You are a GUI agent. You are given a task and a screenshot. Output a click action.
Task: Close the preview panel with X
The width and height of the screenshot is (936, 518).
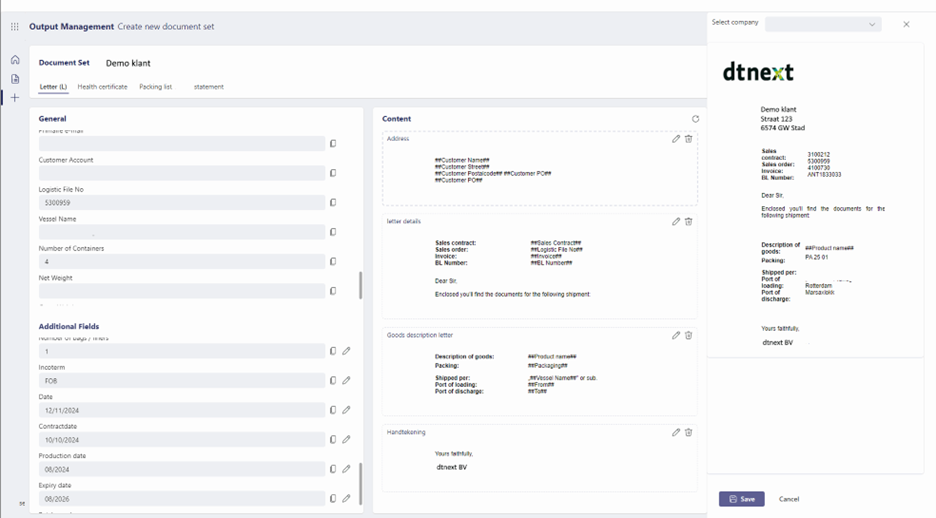pos(906,24)
